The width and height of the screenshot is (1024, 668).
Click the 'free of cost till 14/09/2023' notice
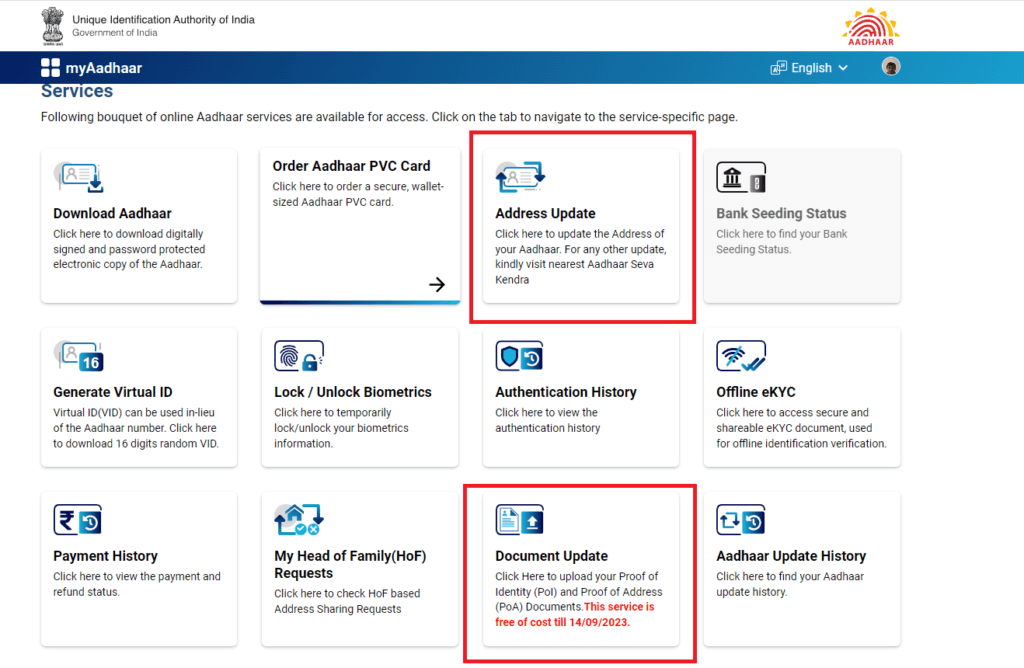[575, 614]
